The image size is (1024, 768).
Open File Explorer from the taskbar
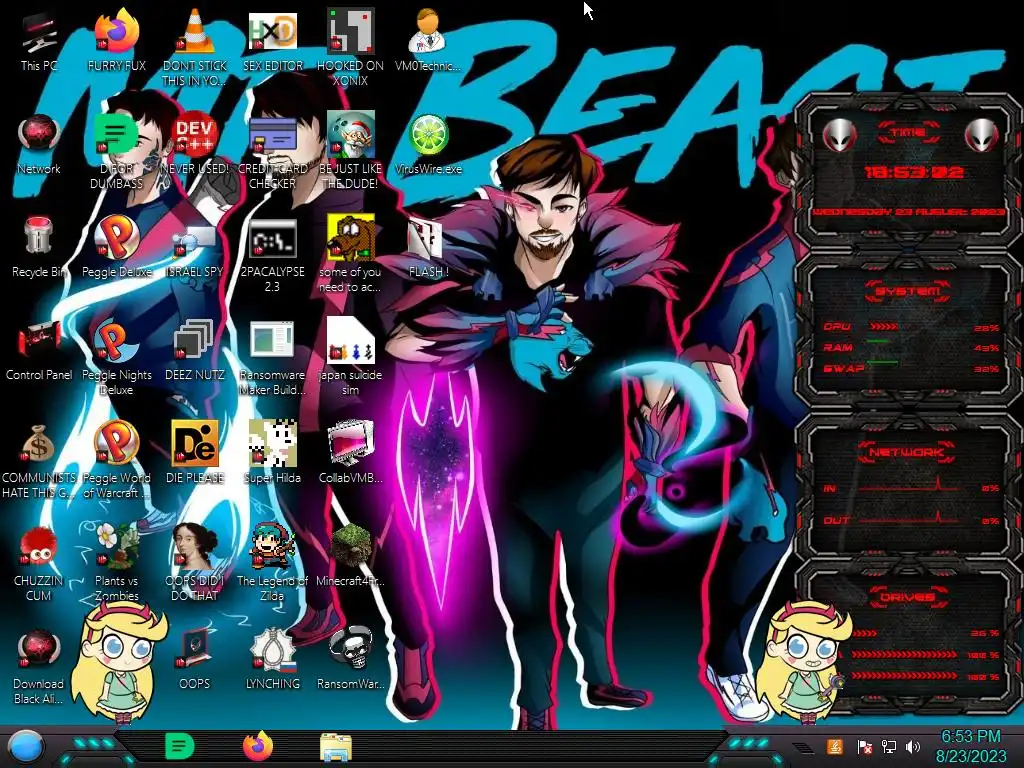[336, 747]
